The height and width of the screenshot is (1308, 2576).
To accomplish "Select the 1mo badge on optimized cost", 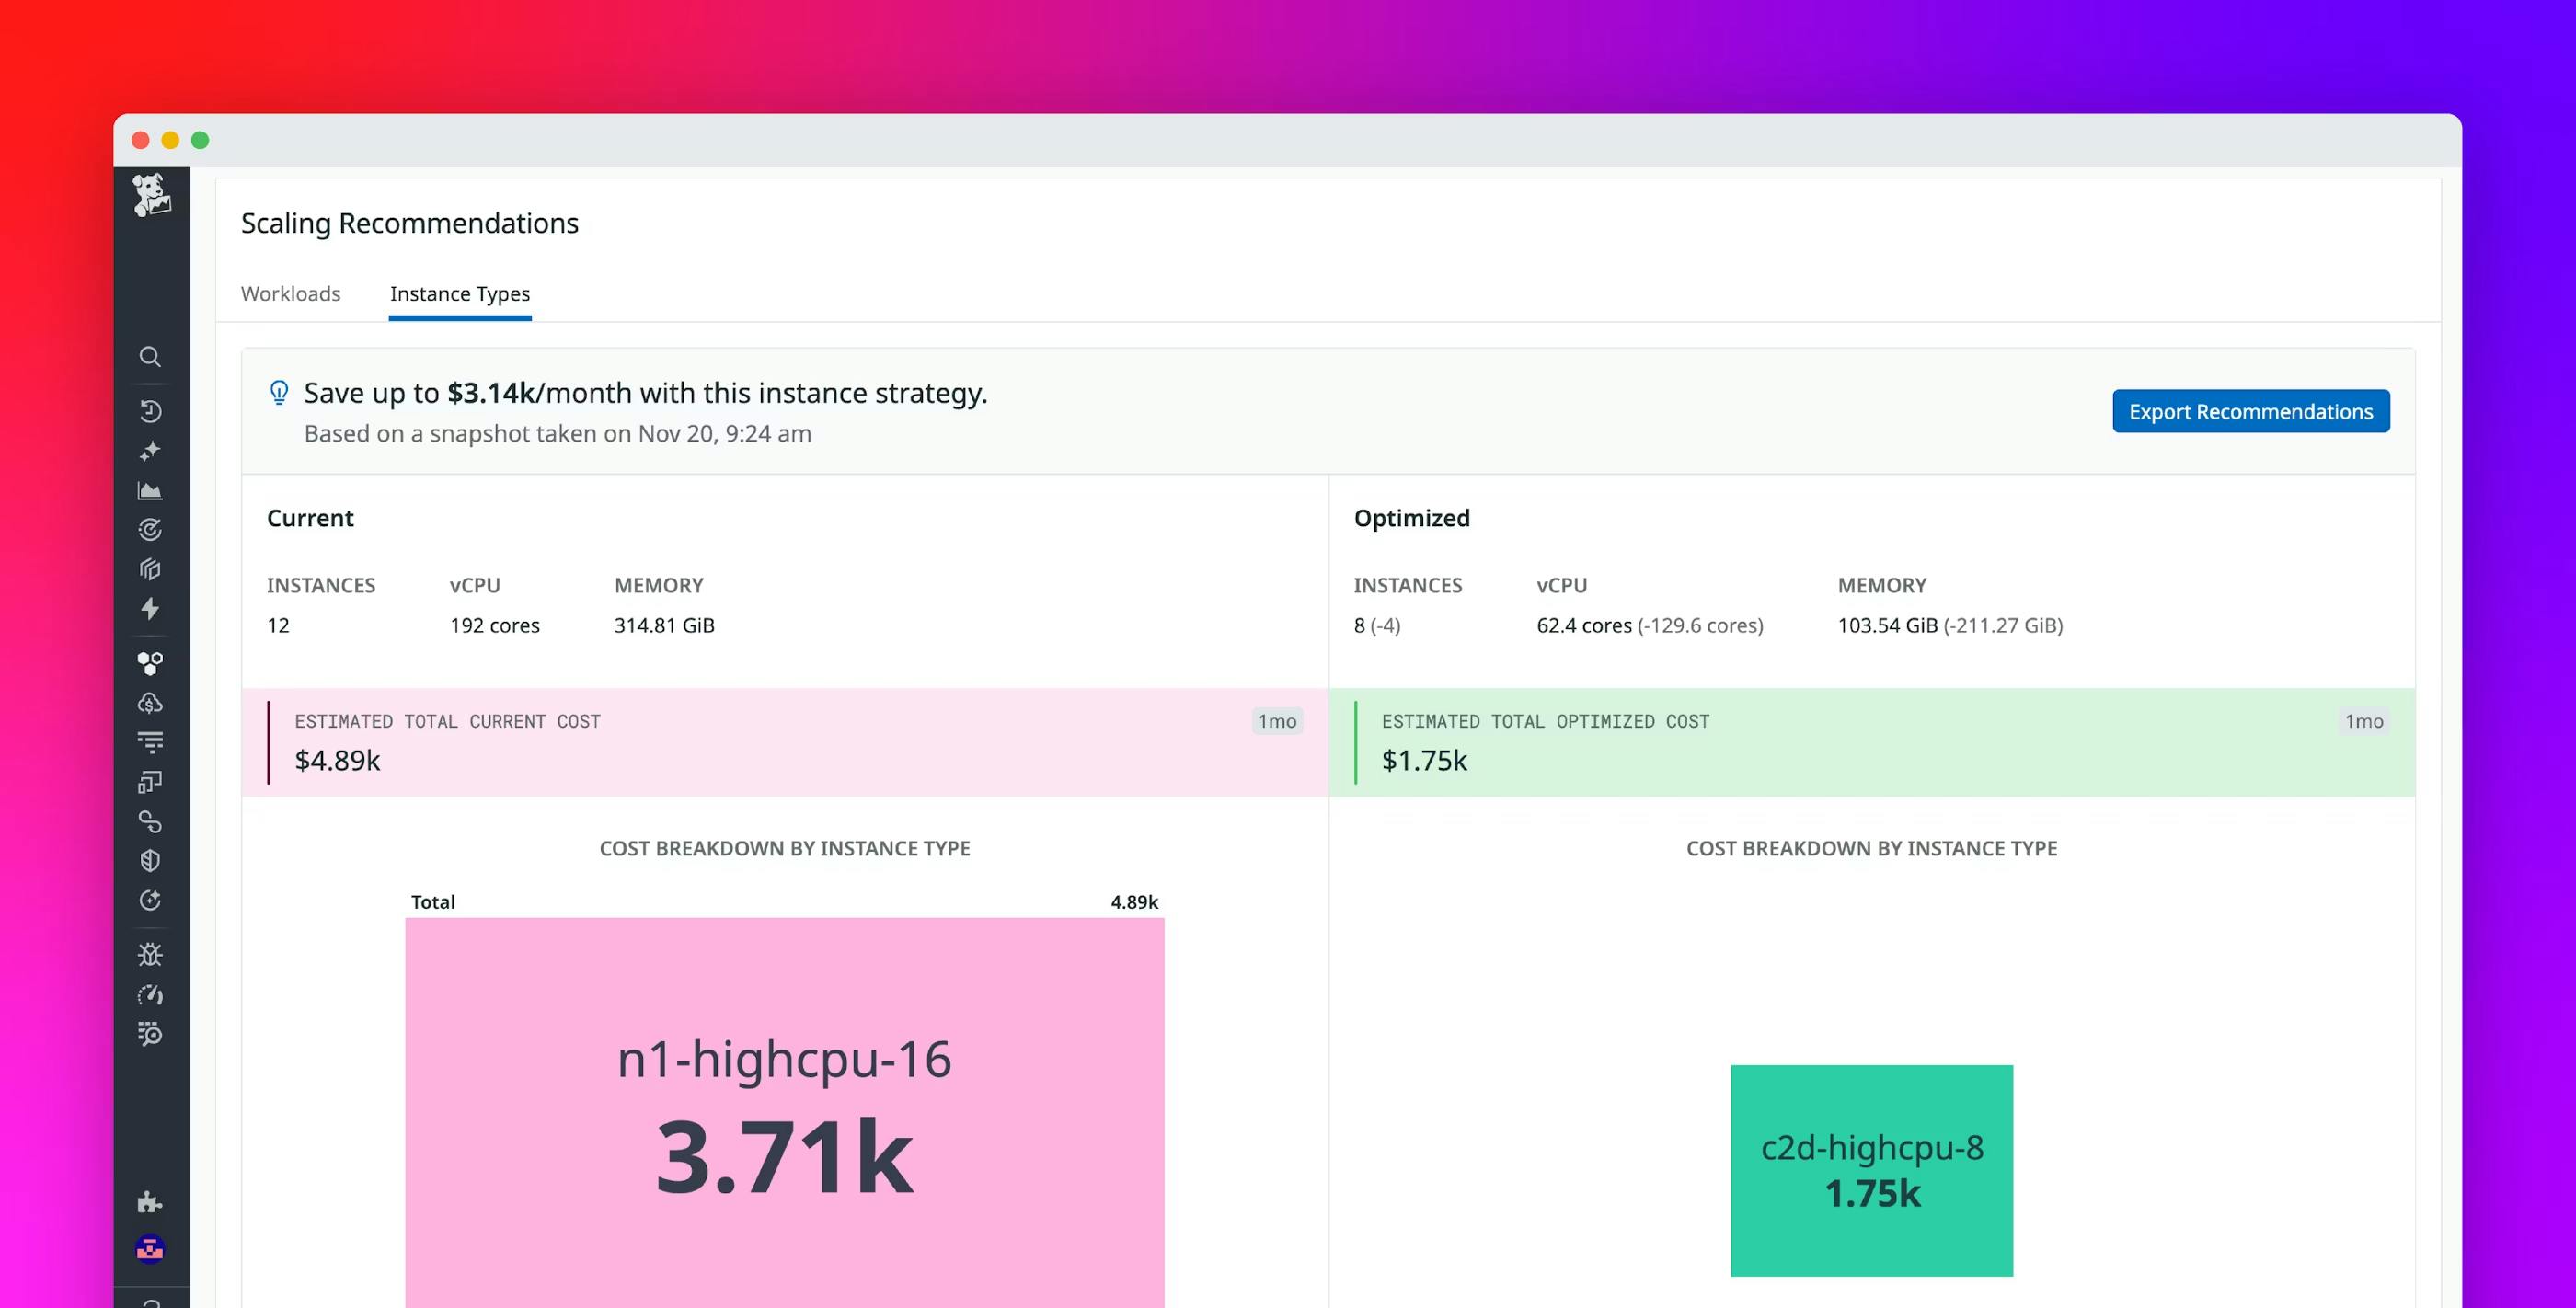I will [2363, 720].
